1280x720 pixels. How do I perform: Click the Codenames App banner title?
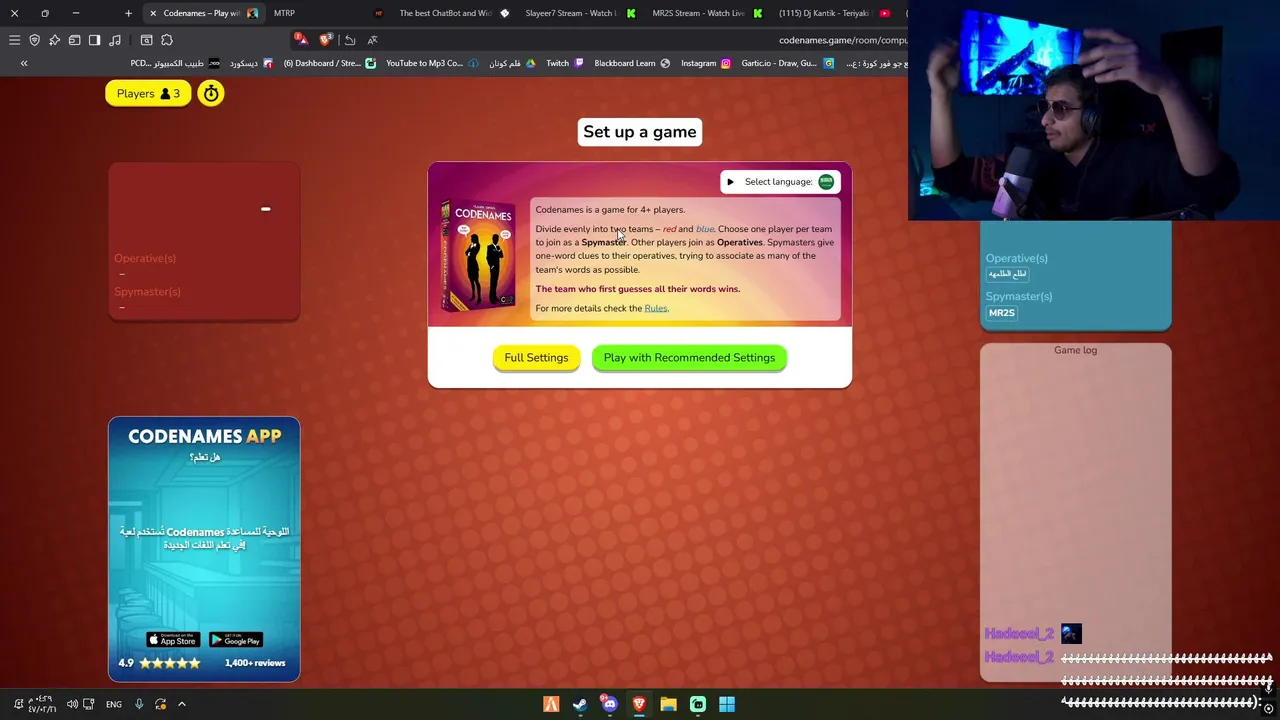[x=204, y=436]
